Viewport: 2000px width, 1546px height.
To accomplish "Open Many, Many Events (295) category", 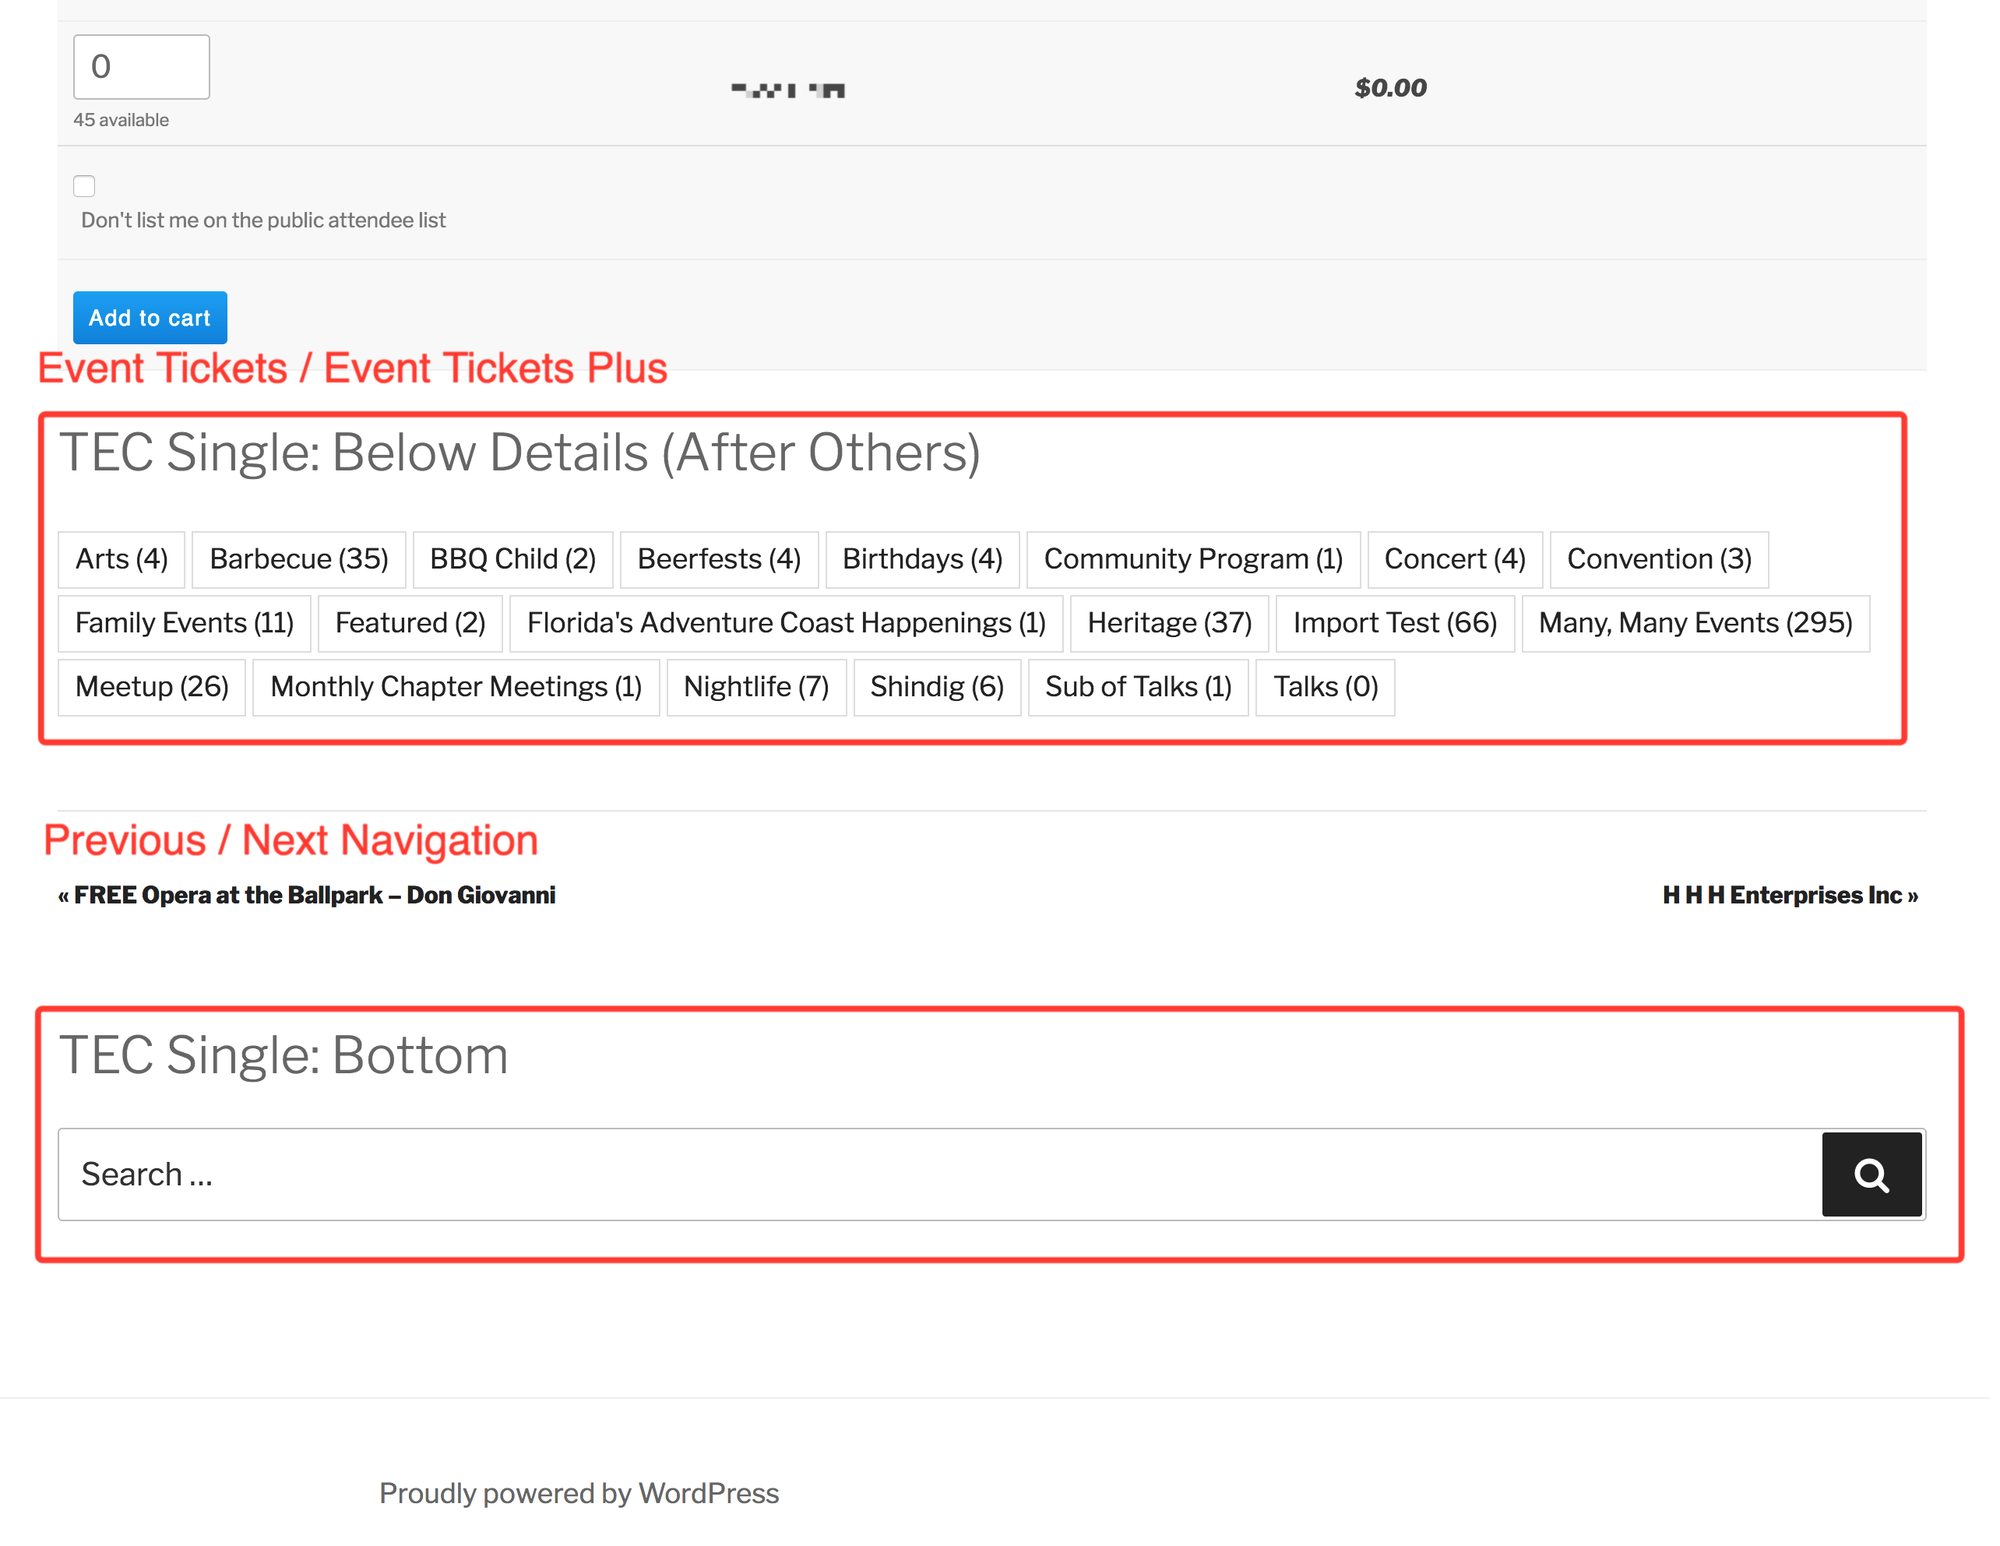I will click(x=1695, y=623).
